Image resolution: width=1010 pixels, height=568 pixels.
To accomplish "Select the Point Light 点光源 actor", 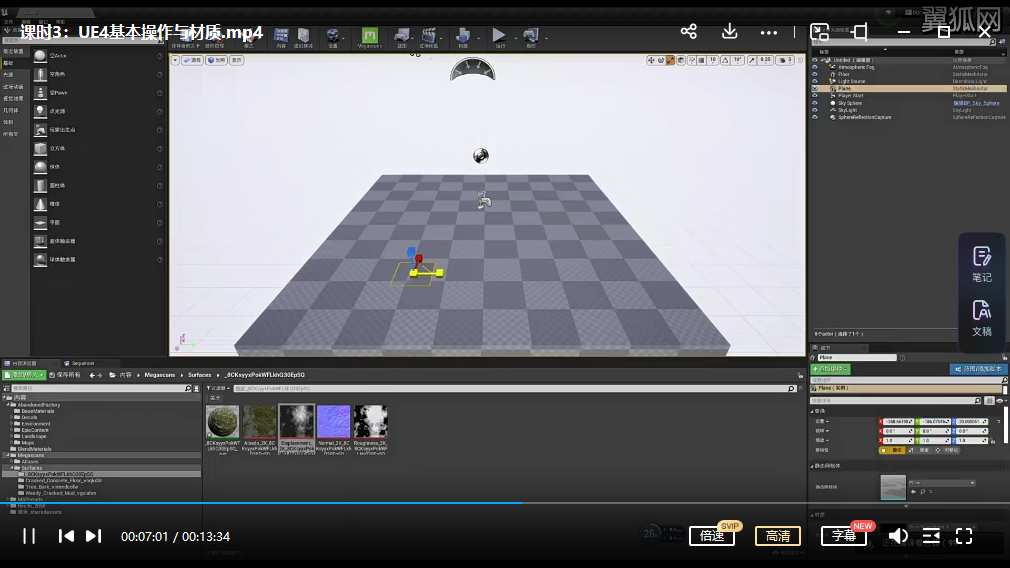I will pyautogui.click(x=98, y=111).
